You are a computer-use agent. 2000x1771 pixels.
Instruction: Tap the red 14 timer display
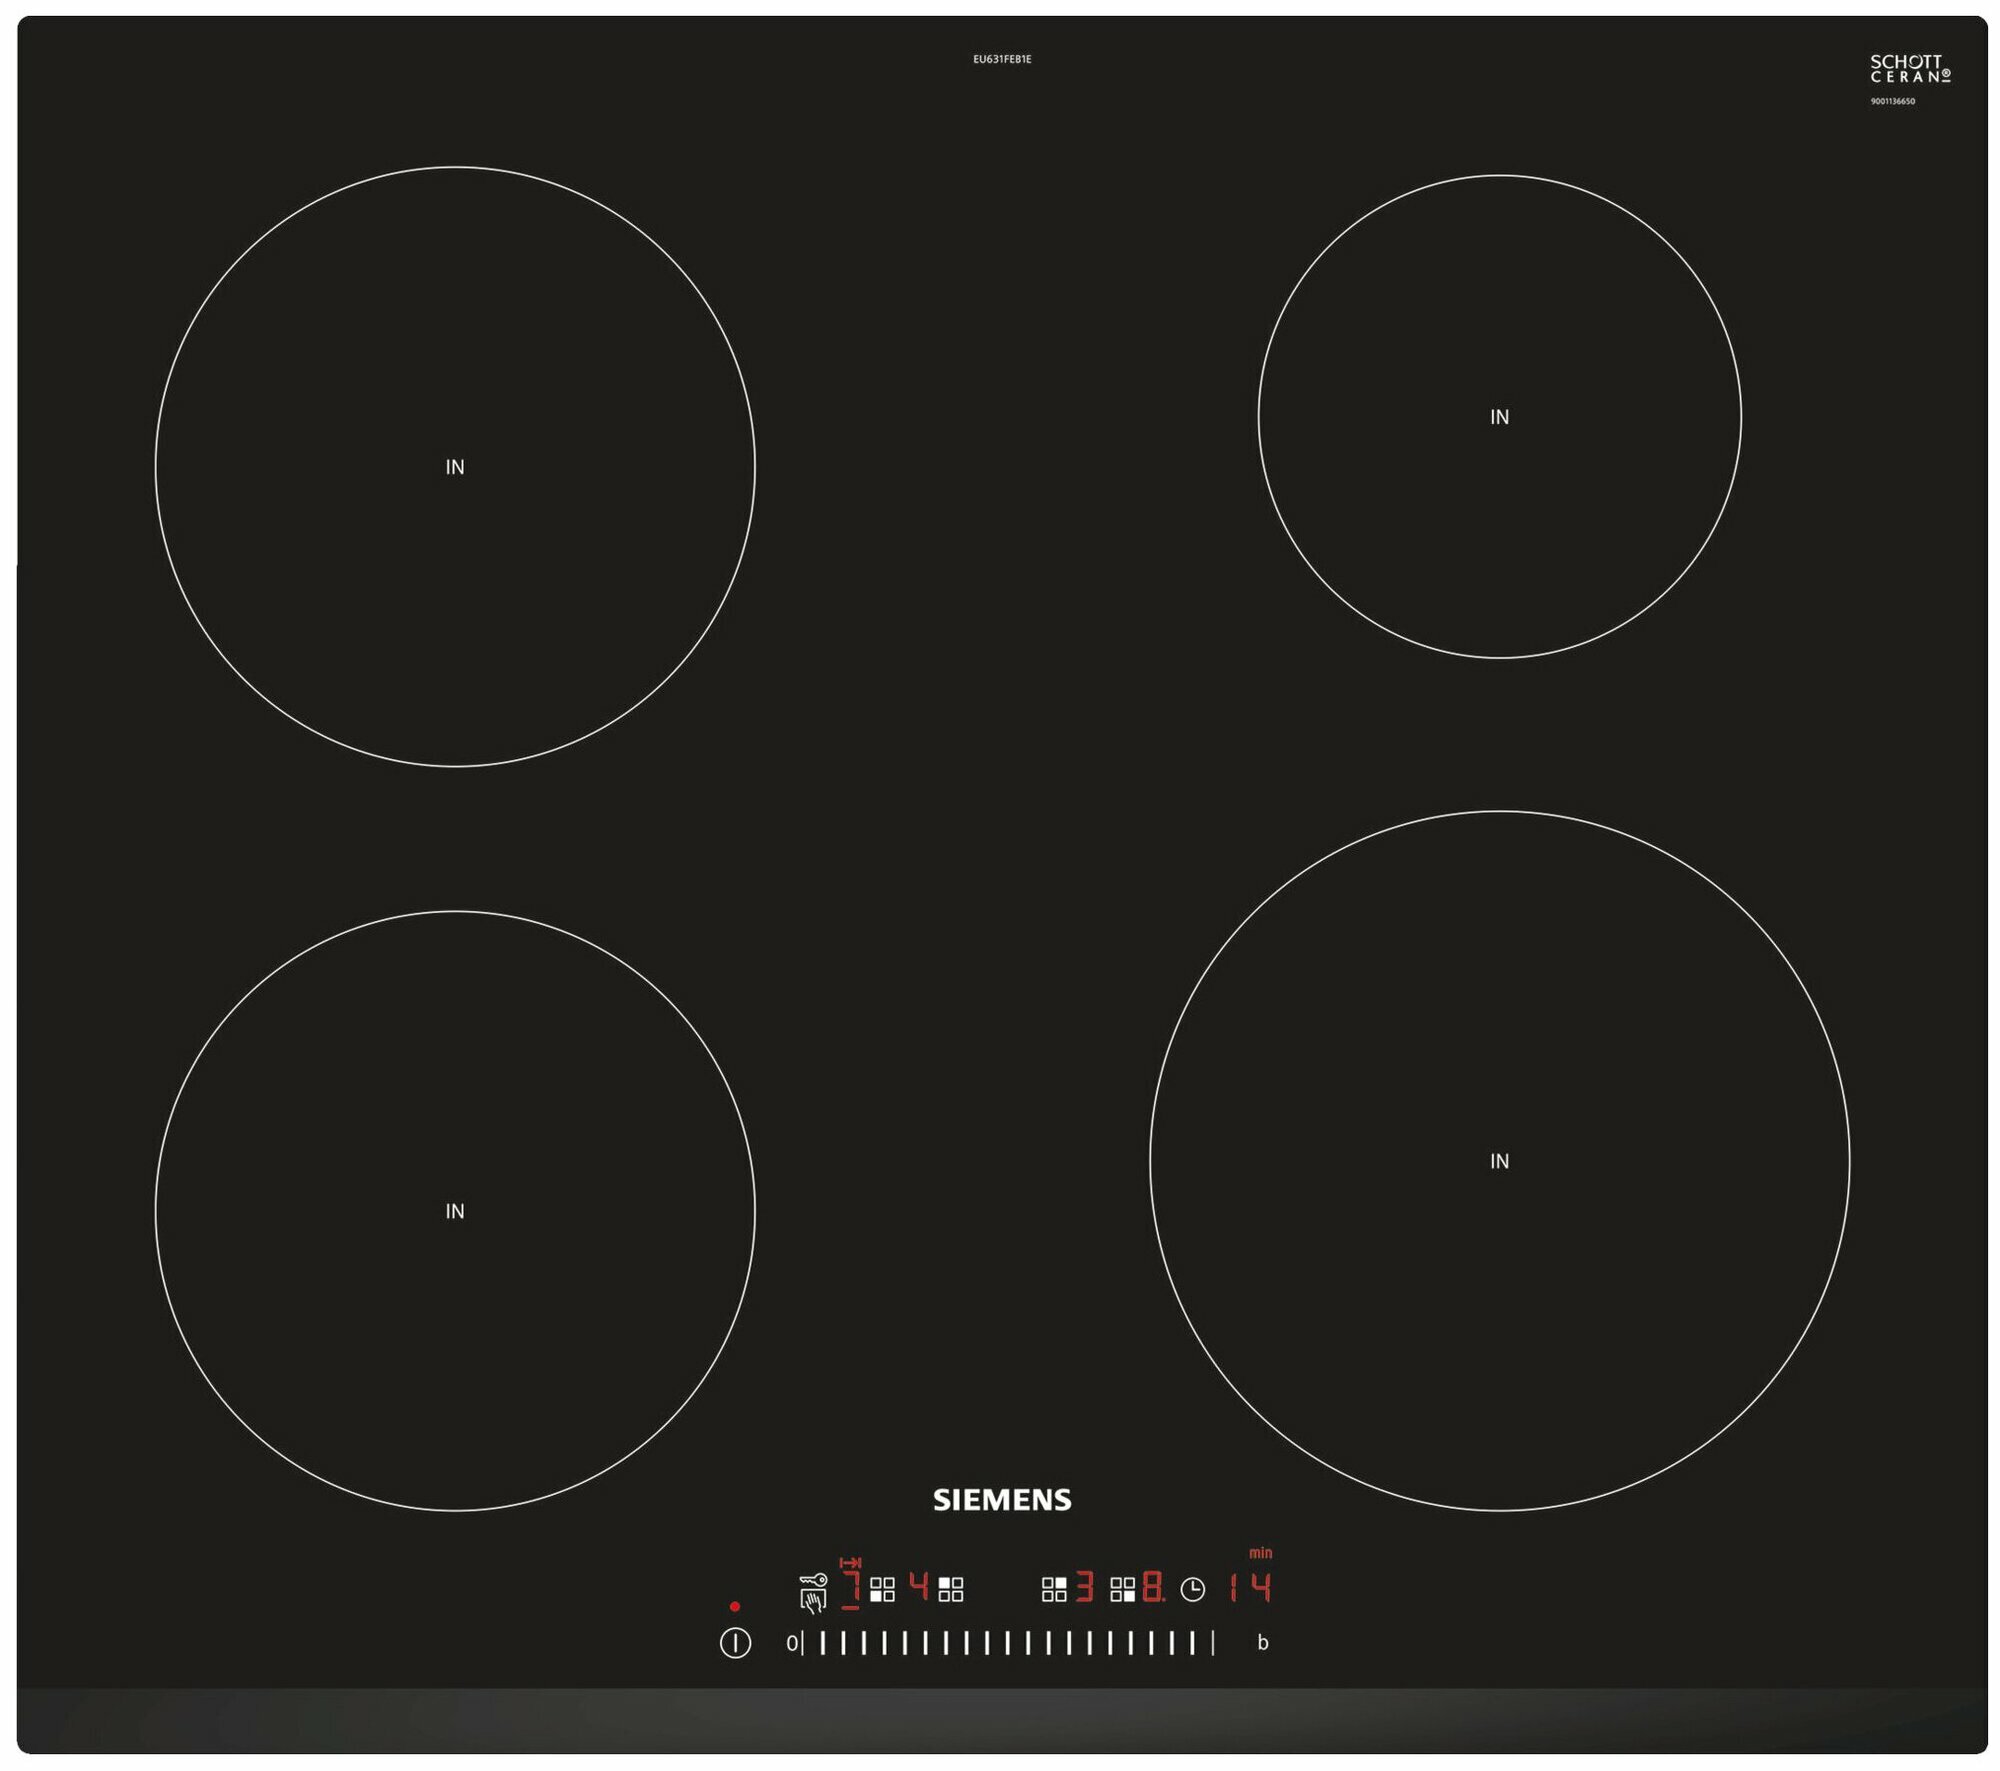coord(1250,1587)
